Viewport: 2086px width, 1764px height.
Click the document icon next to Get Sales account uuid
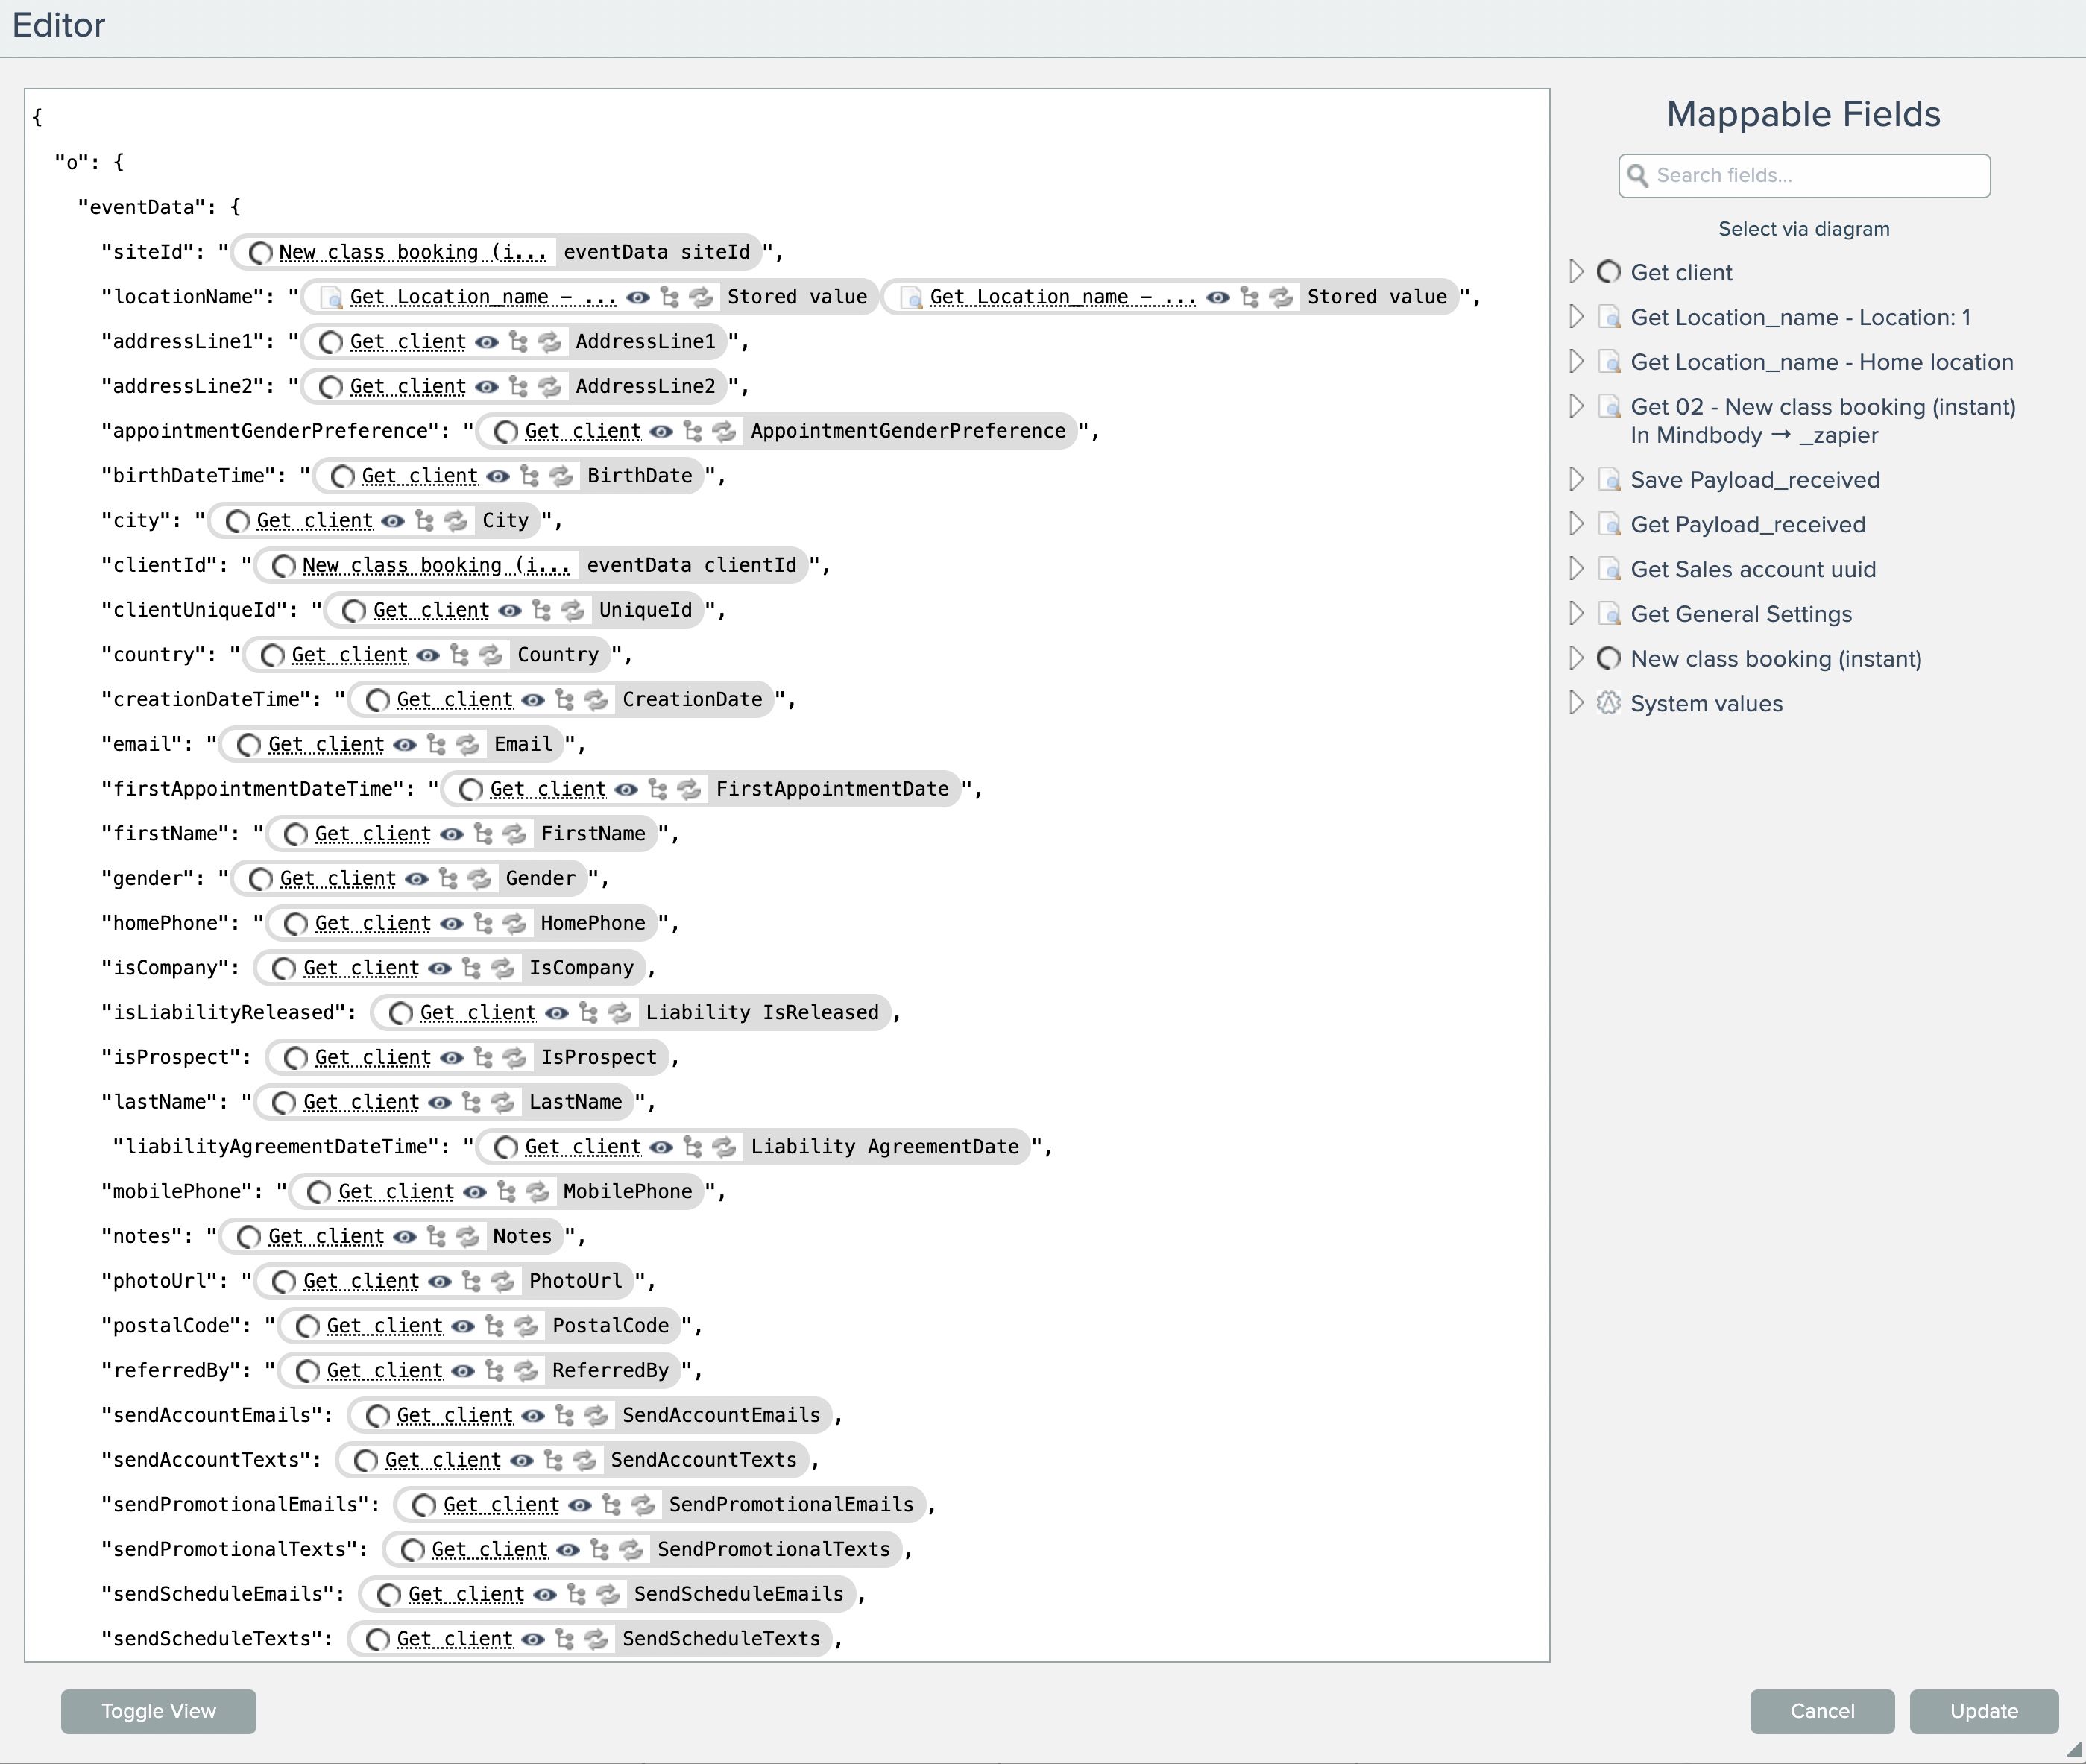(1609, 570)
